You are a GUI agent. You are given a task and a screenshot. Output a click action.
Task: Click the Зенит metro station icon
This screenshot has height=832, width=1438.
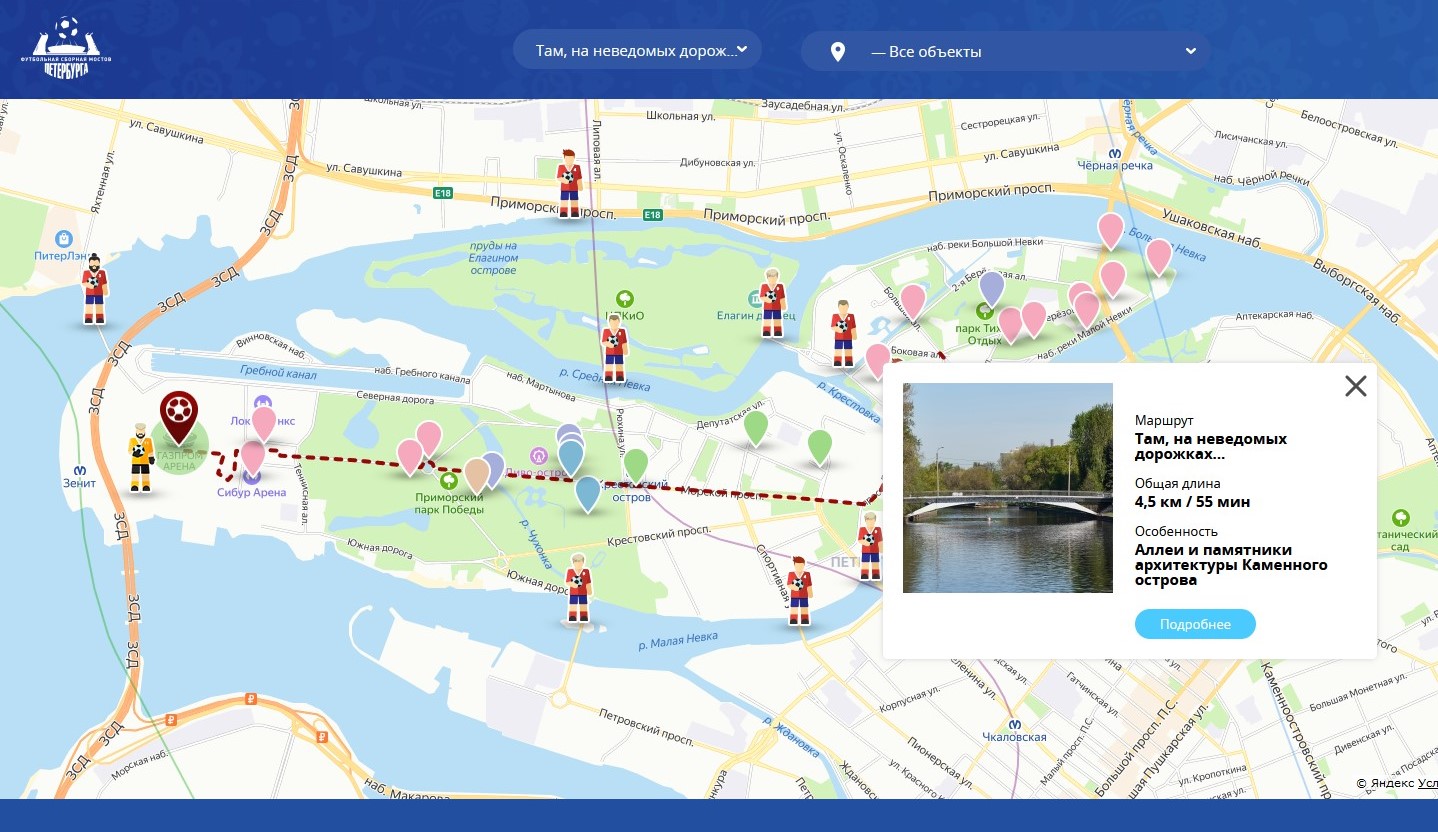[x=79, y=469]
